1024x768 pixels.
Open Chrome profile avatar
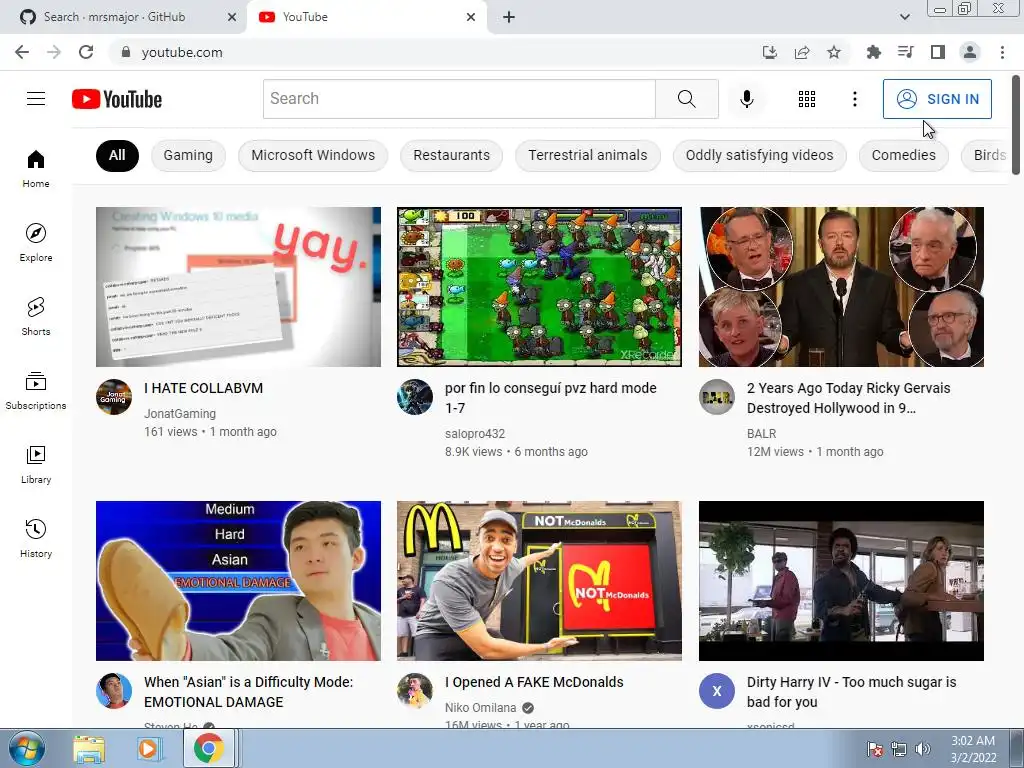(x=970, y=52)
